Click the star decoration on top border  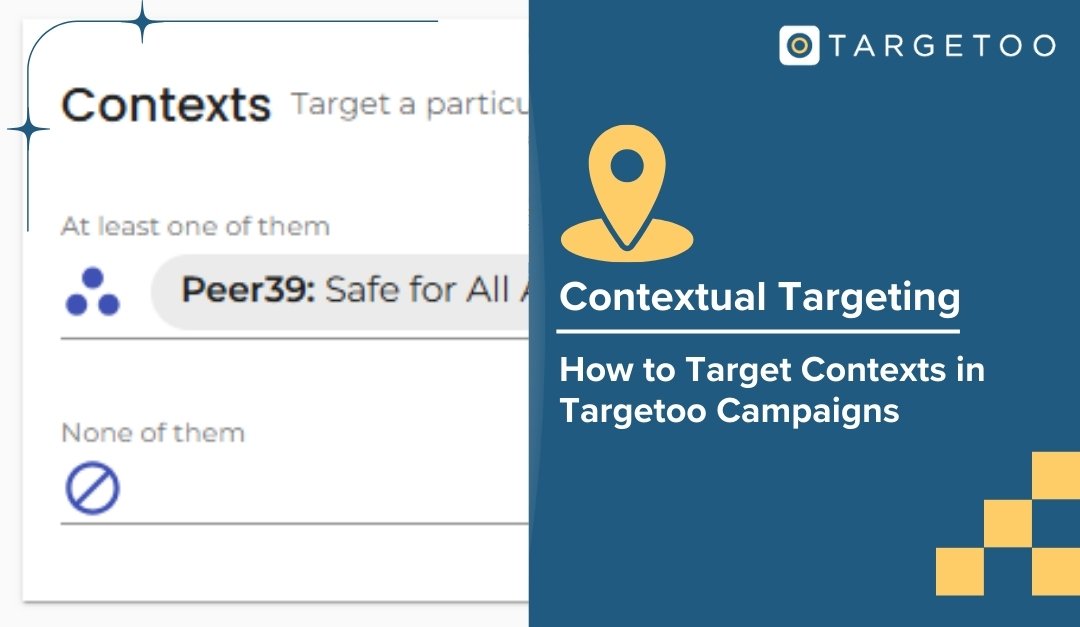[142, 21]
